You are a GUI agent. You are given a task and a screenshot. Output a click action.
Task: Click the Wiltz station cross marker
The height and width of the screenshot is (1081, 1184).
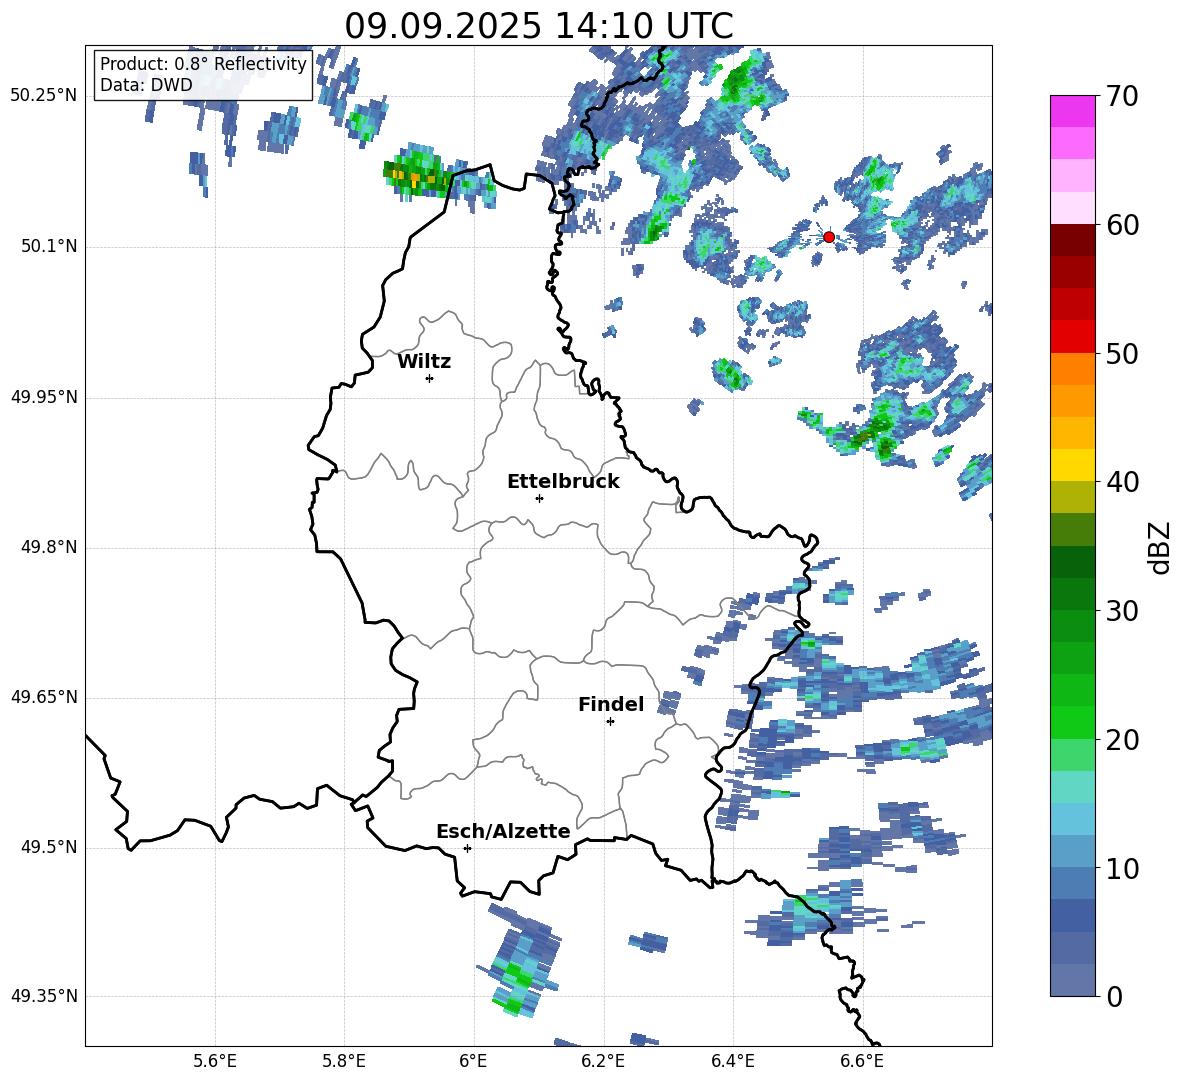[x=430, y=378]
